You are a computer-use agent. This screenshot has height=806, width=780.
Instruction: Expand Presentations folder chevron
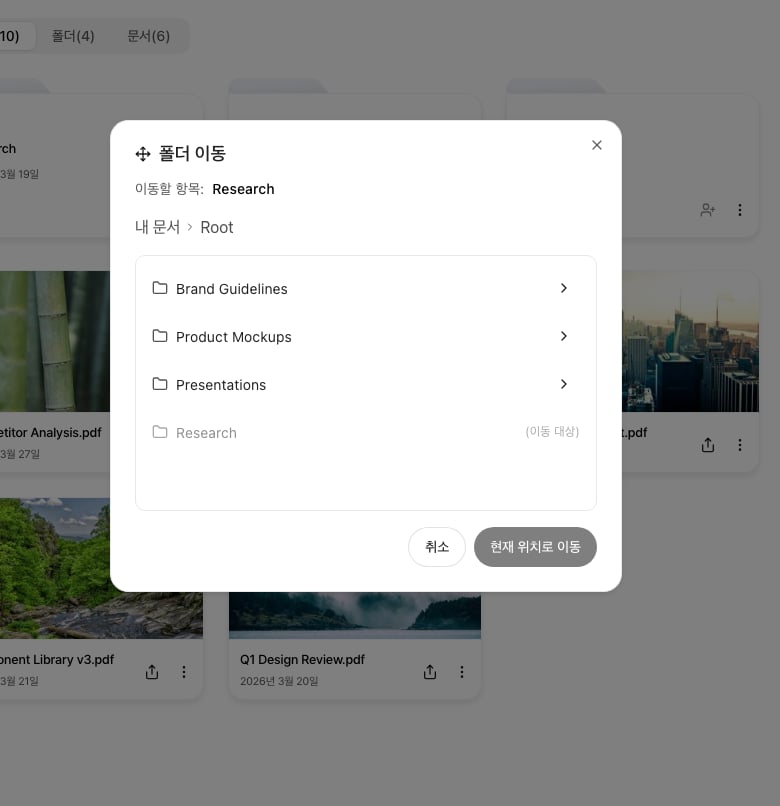point(564,384)
